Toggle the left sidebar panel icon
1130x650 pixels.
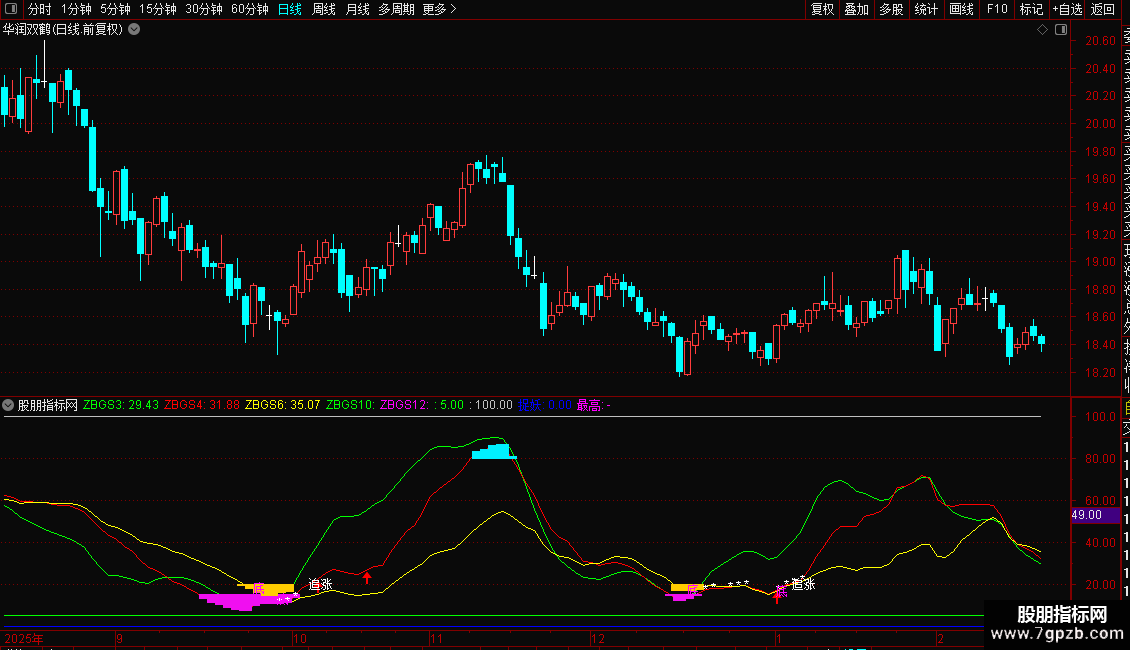click(10, 10)
